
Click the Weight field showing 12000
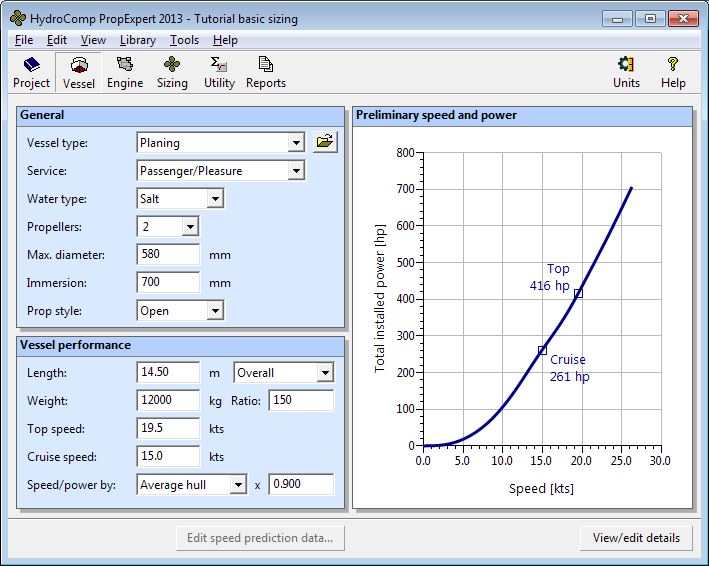click(168, 400)
